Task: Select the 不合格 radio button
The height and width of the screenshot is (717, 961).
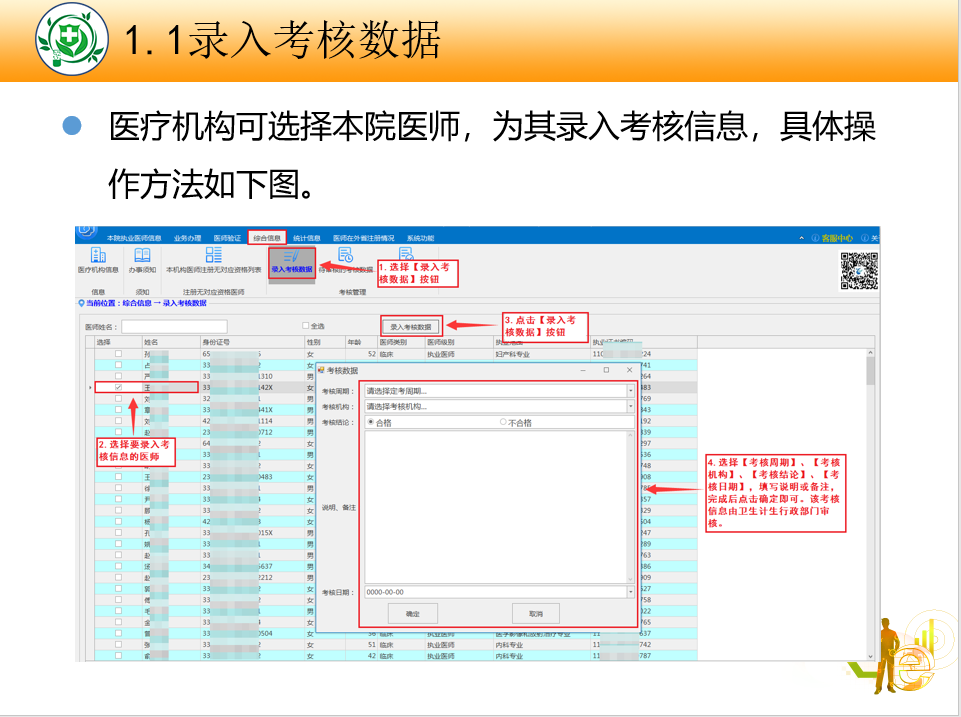Action: pos(503,423)
